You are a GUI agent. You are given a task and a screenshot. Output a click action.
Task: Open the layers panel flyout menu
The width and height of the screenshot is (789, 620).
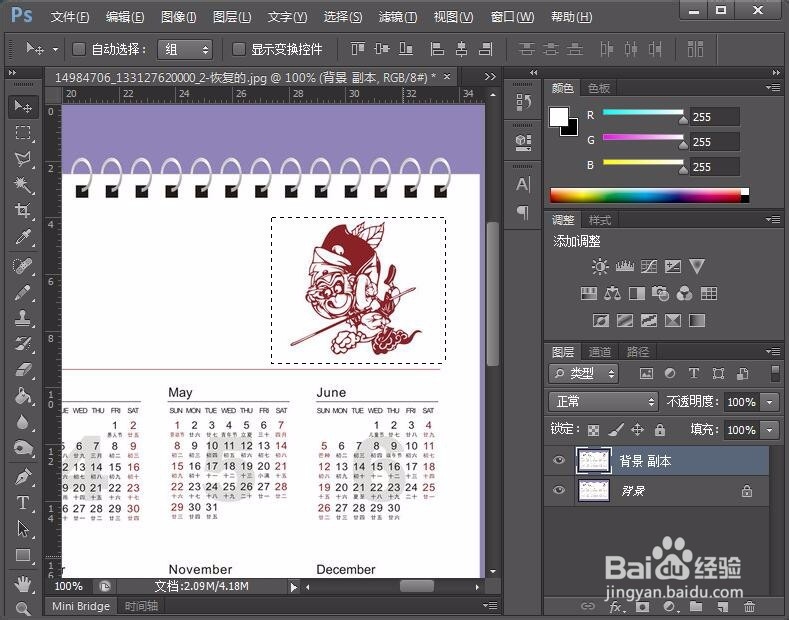tap(773, 351)
